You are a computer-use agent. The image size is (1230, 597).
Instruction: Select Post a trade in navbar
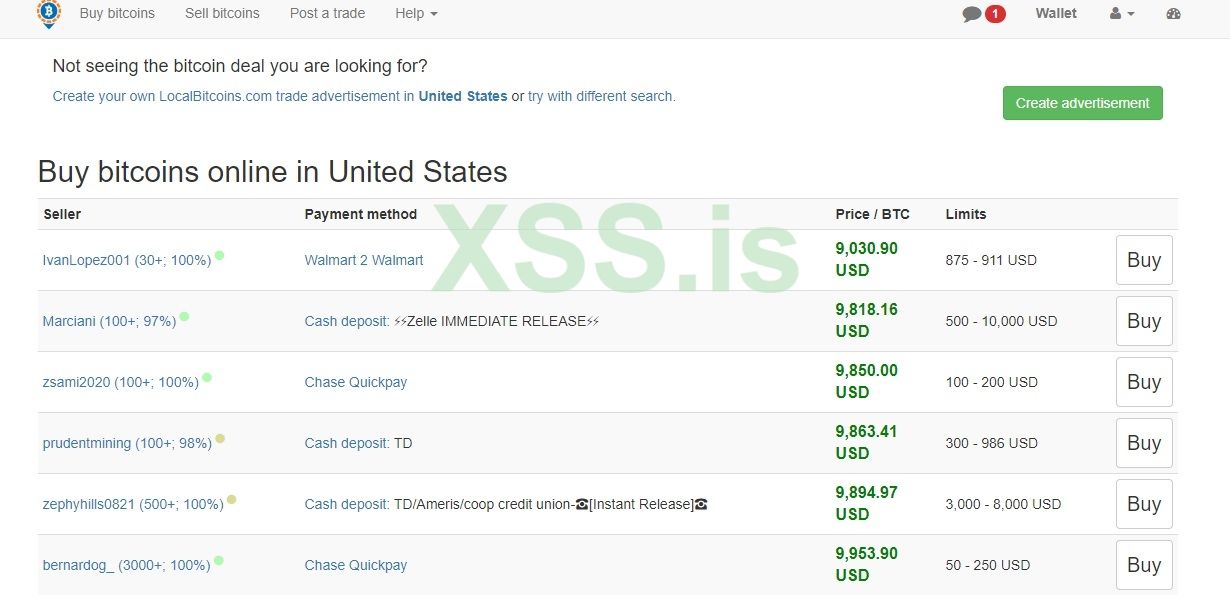327,14
